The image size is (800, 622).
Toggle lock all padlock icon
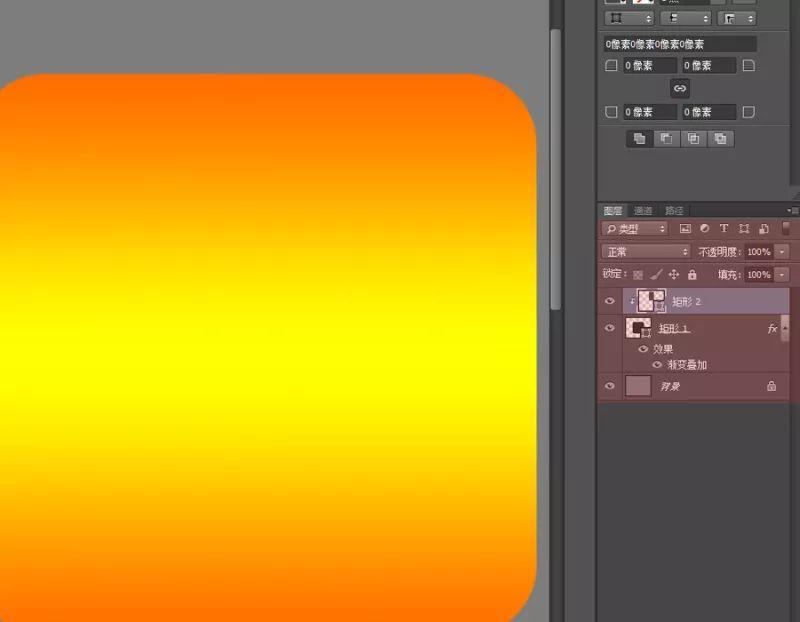coord(692,275)
